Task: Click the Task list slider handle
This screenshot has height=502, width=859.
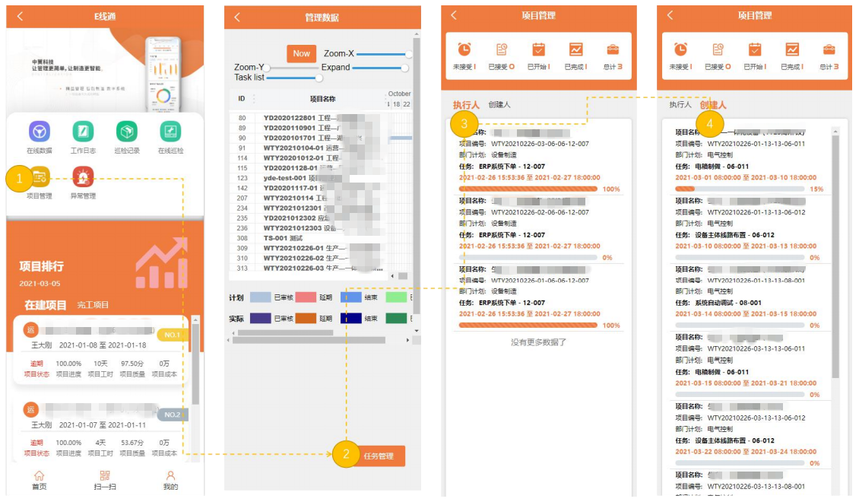Action: tap(318, 77)
